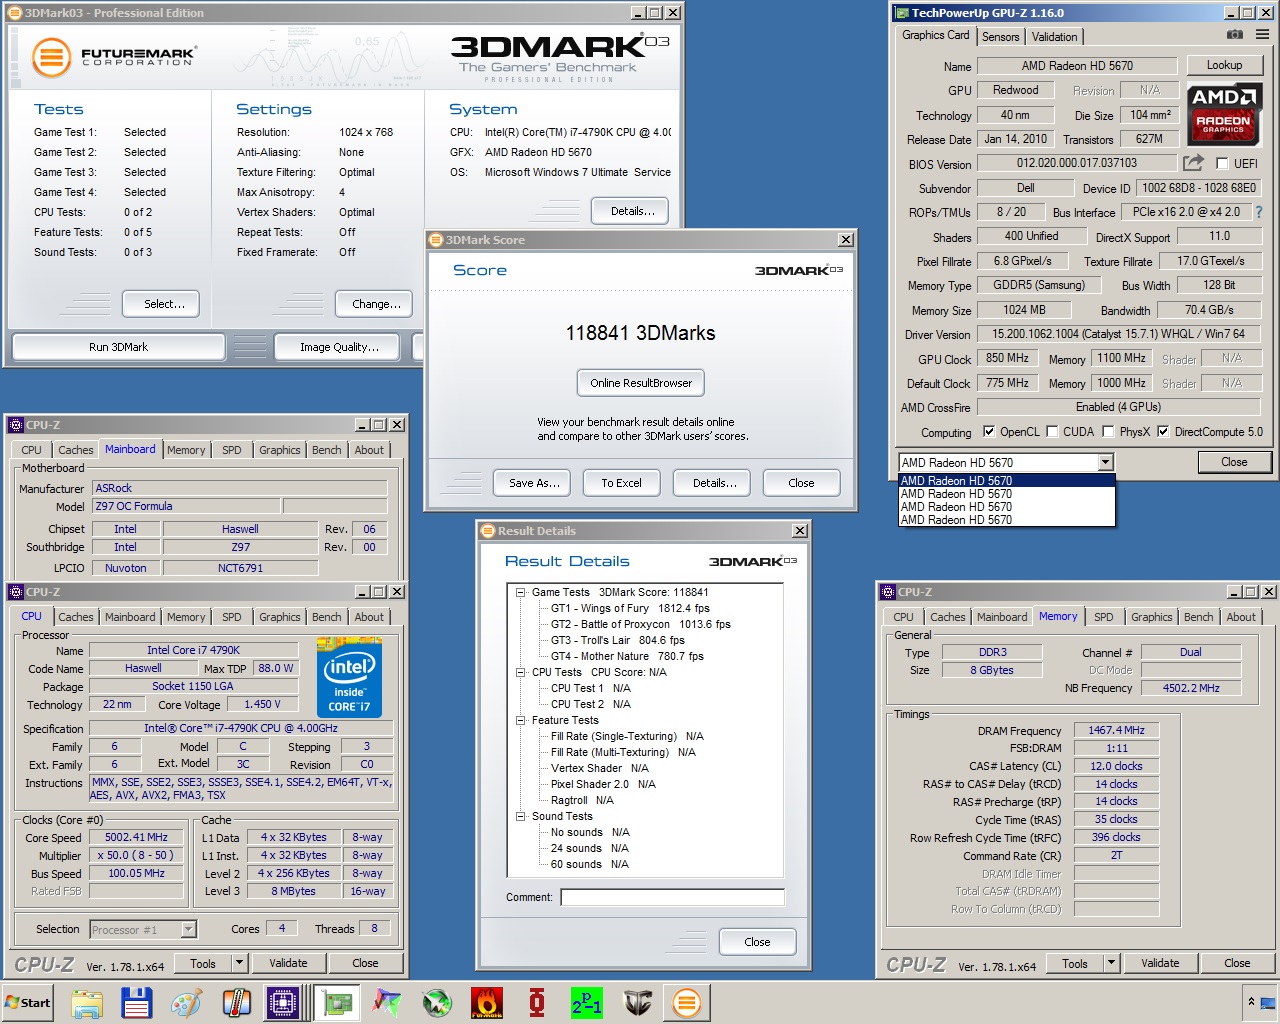Click inside the Comment input field
The image size is (1280, 1024).
pyautogui.click(x=672, y=897)
